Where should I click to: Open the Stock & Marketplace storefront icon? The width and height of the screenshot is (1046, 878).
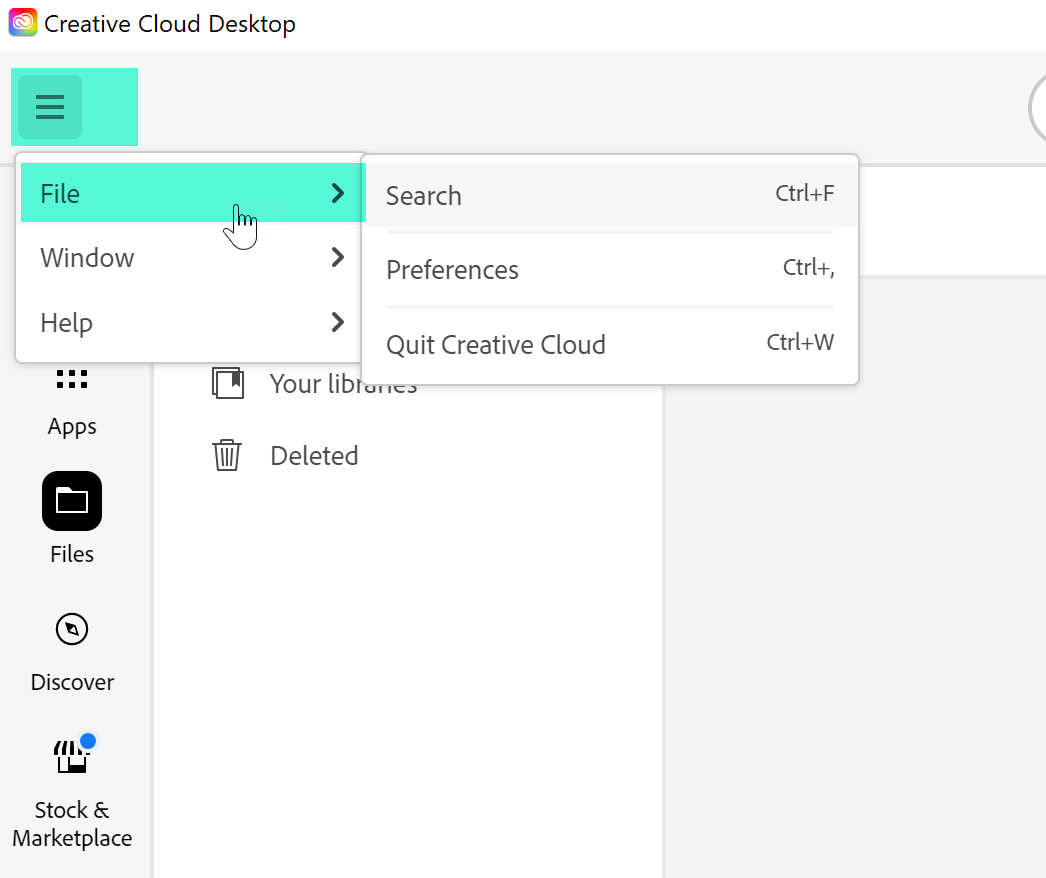[x=71, y=757]
